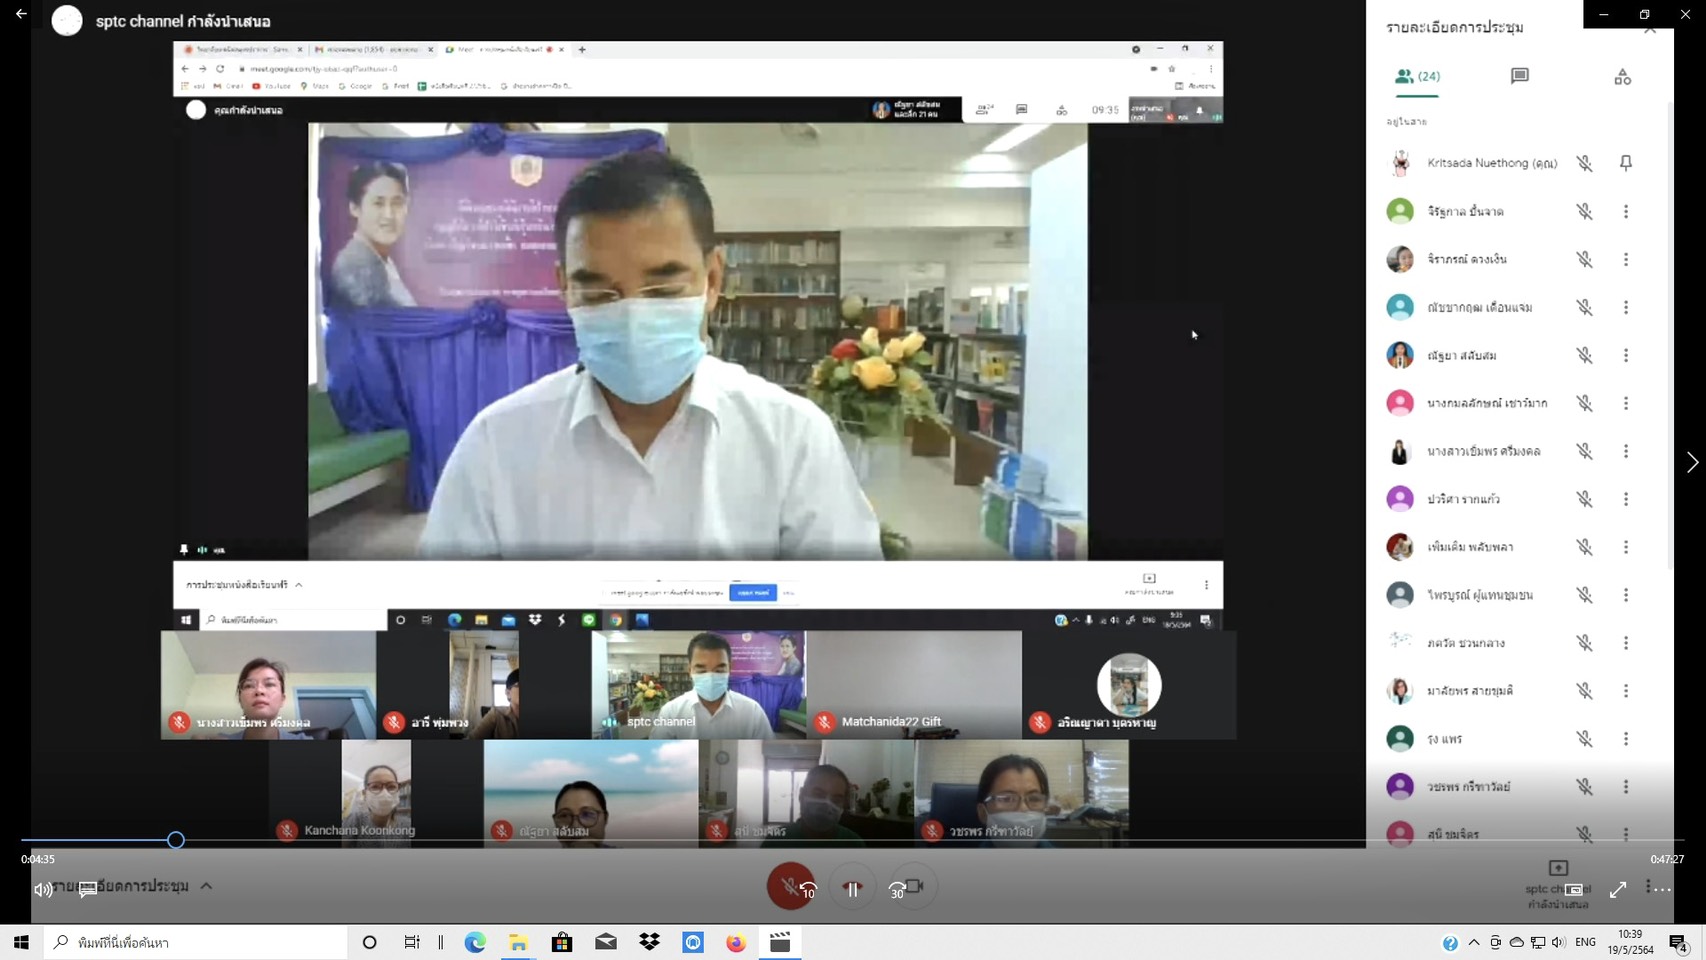This screenshot has height=960, width=1706.
Task: Show hidden system tray icons
Action: 1474,942
